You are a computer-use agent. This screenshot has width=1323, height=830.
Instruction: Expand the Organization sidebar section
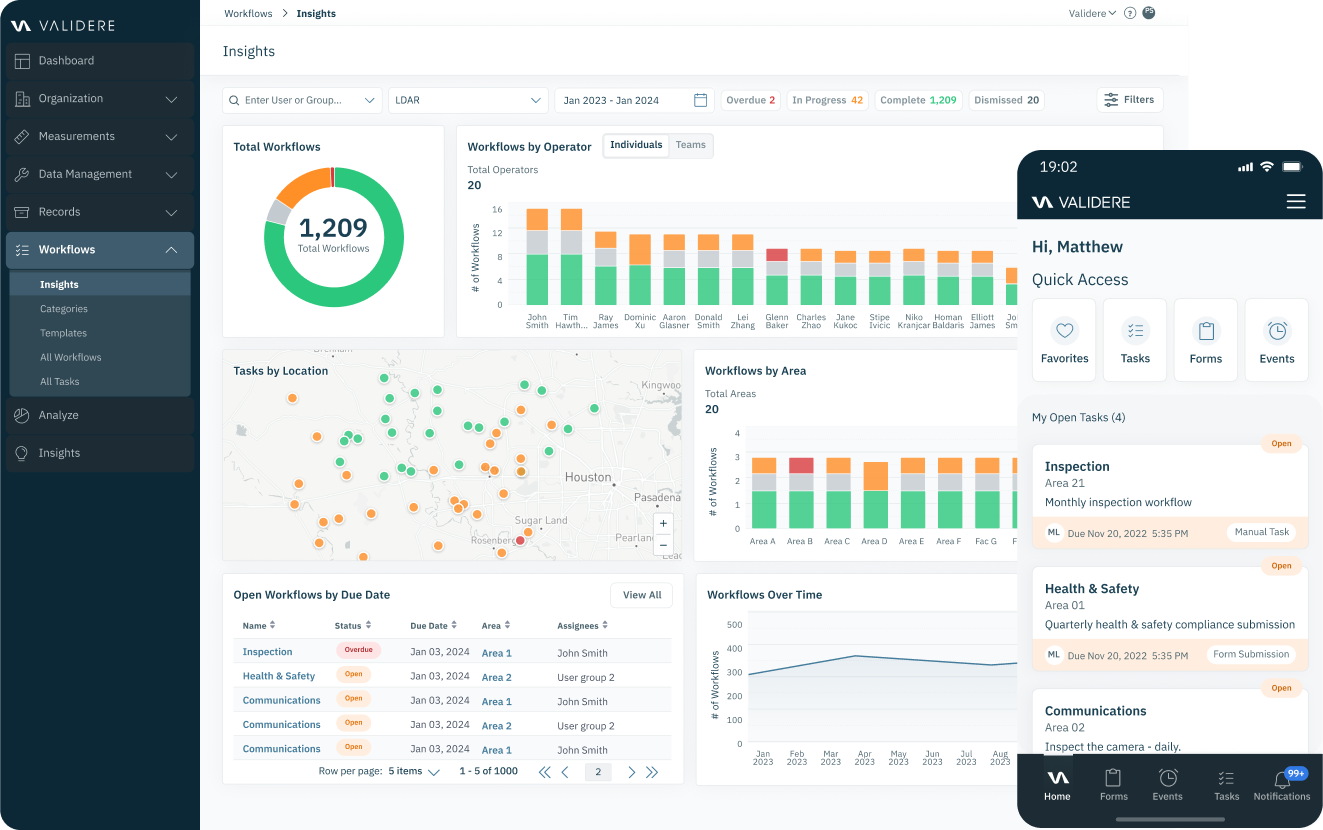[171, 99]
